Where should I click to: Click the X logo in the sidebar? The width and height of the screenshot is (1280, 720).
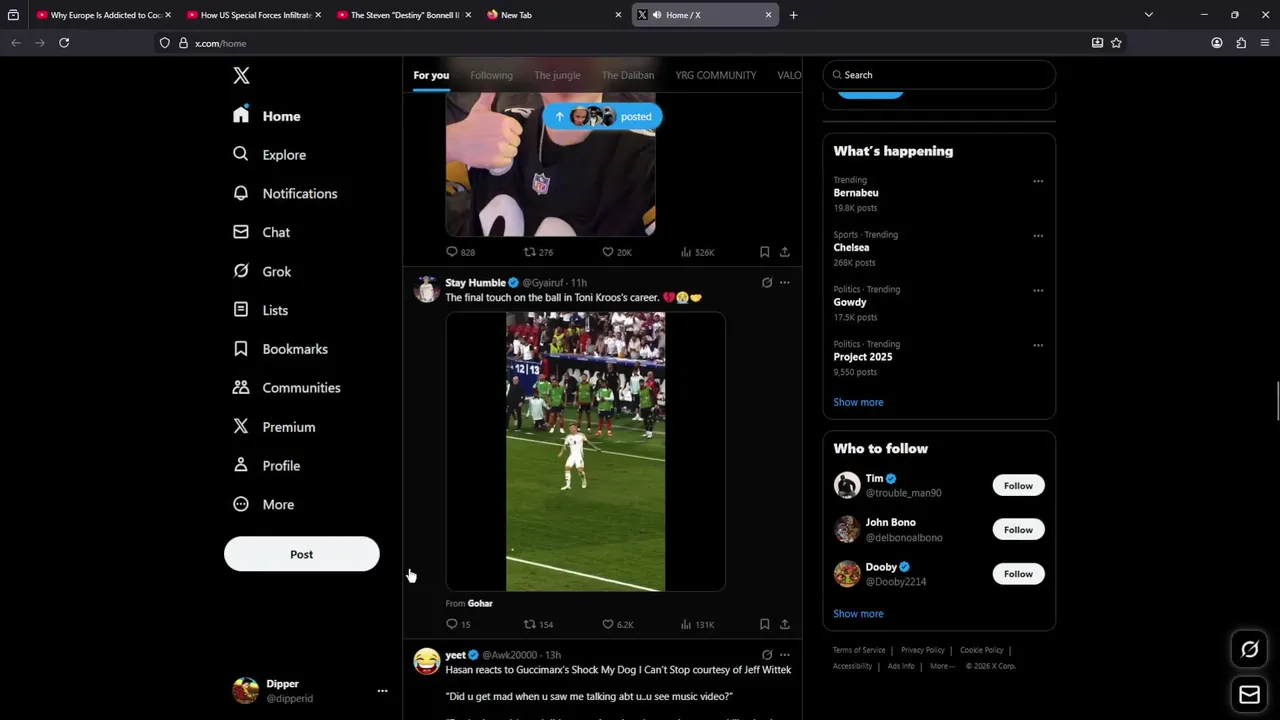[x=241, y=76]
